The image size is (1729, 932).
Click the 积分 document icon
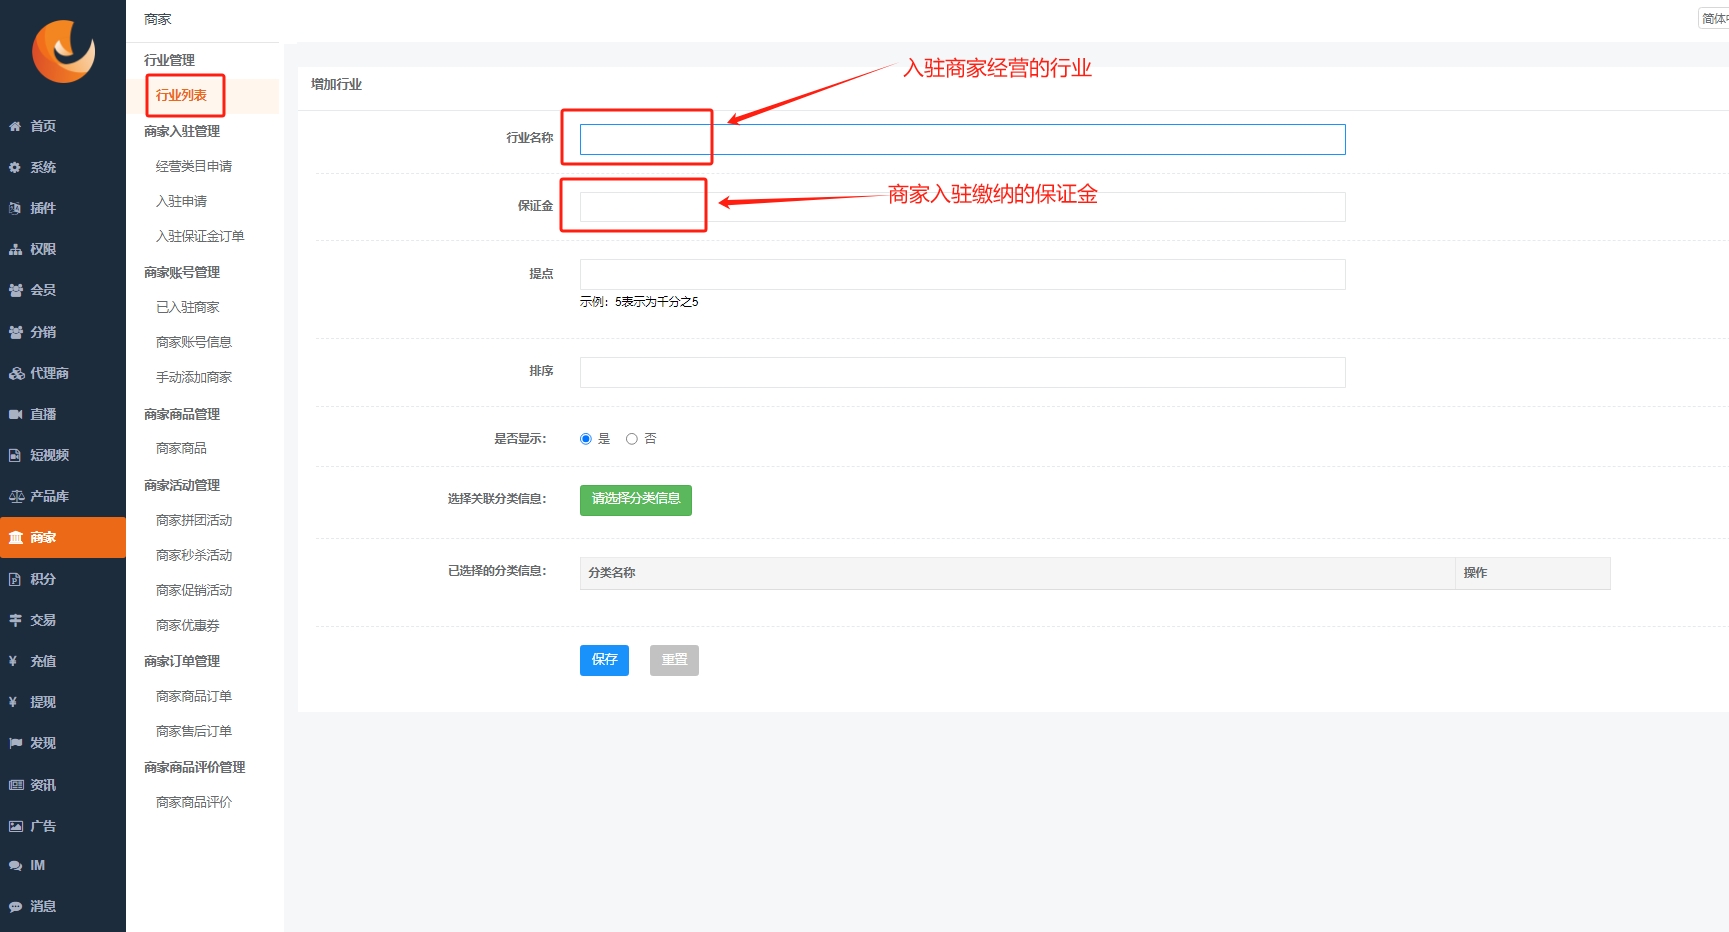tap(15, 579)
